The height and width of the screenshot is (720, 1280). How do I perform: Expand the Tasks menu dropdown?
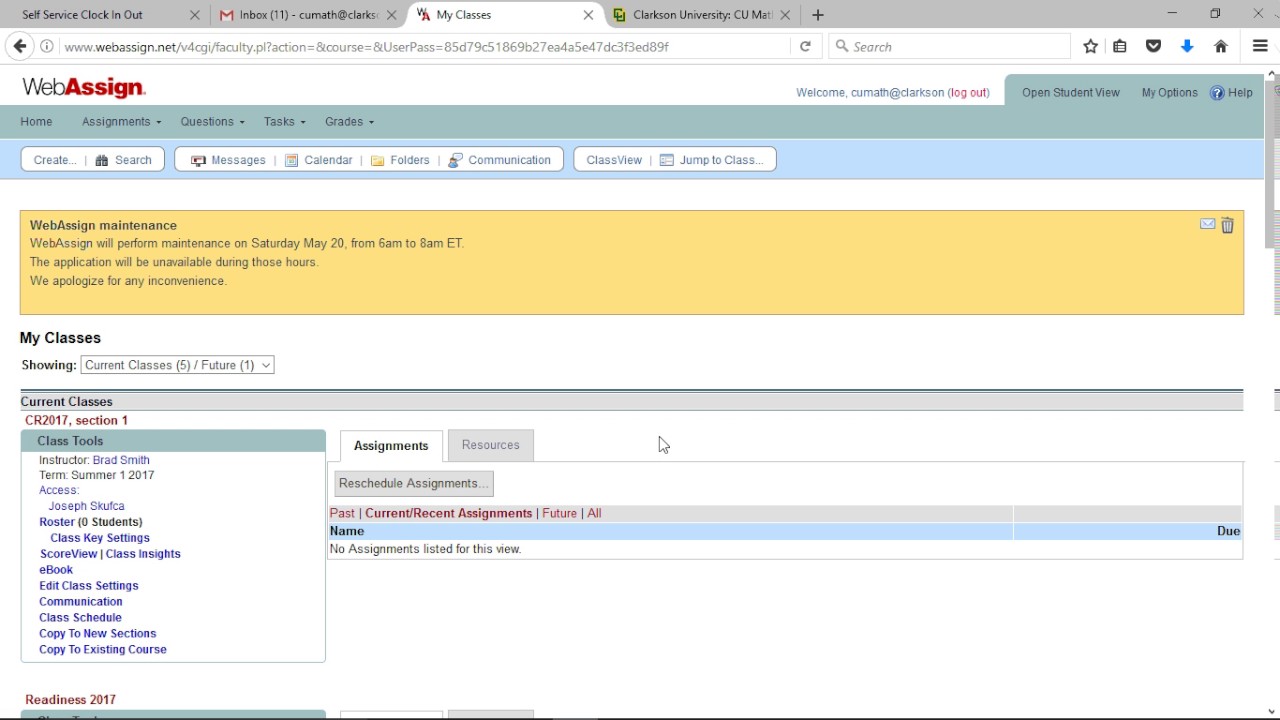(285, 121)
